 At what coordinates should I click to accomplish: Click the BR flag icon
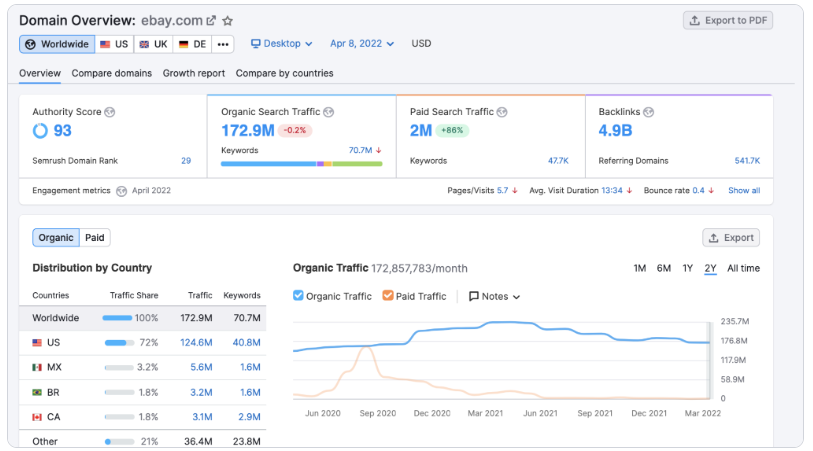[37, 392]
